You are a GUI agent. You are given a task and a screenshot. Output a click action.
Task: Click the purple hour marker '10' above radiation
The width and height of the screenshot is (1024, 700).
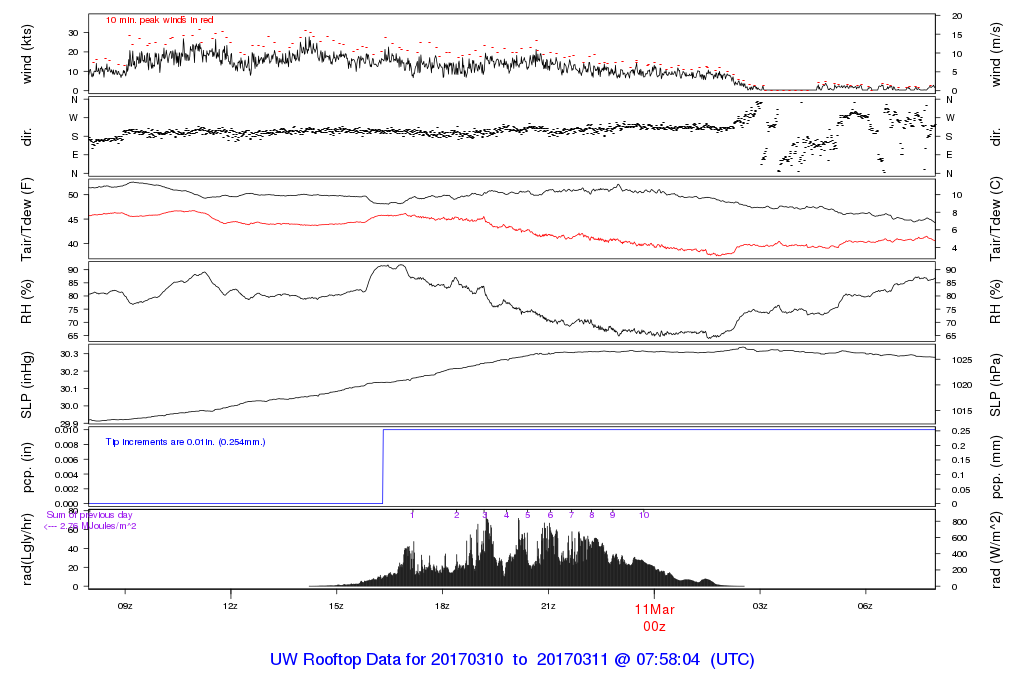644,515
